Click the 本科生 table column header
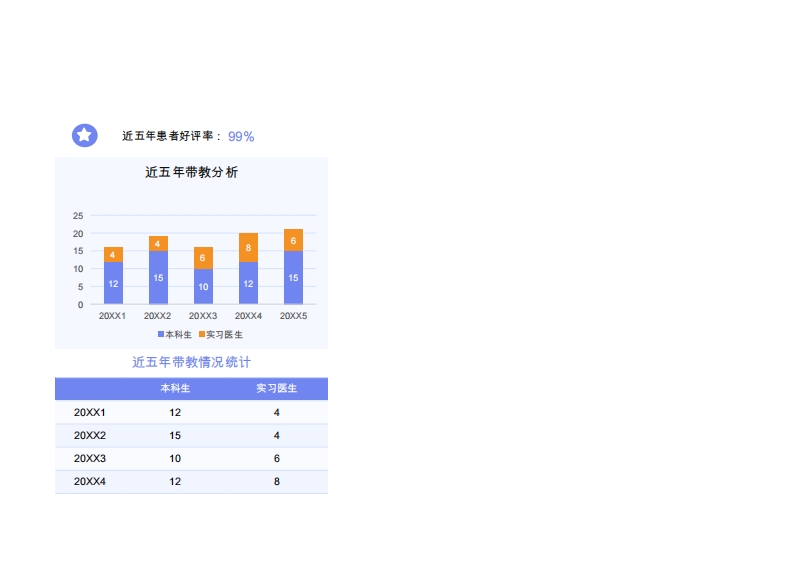The height and width of the screenshot is (561, 793). 175,389
